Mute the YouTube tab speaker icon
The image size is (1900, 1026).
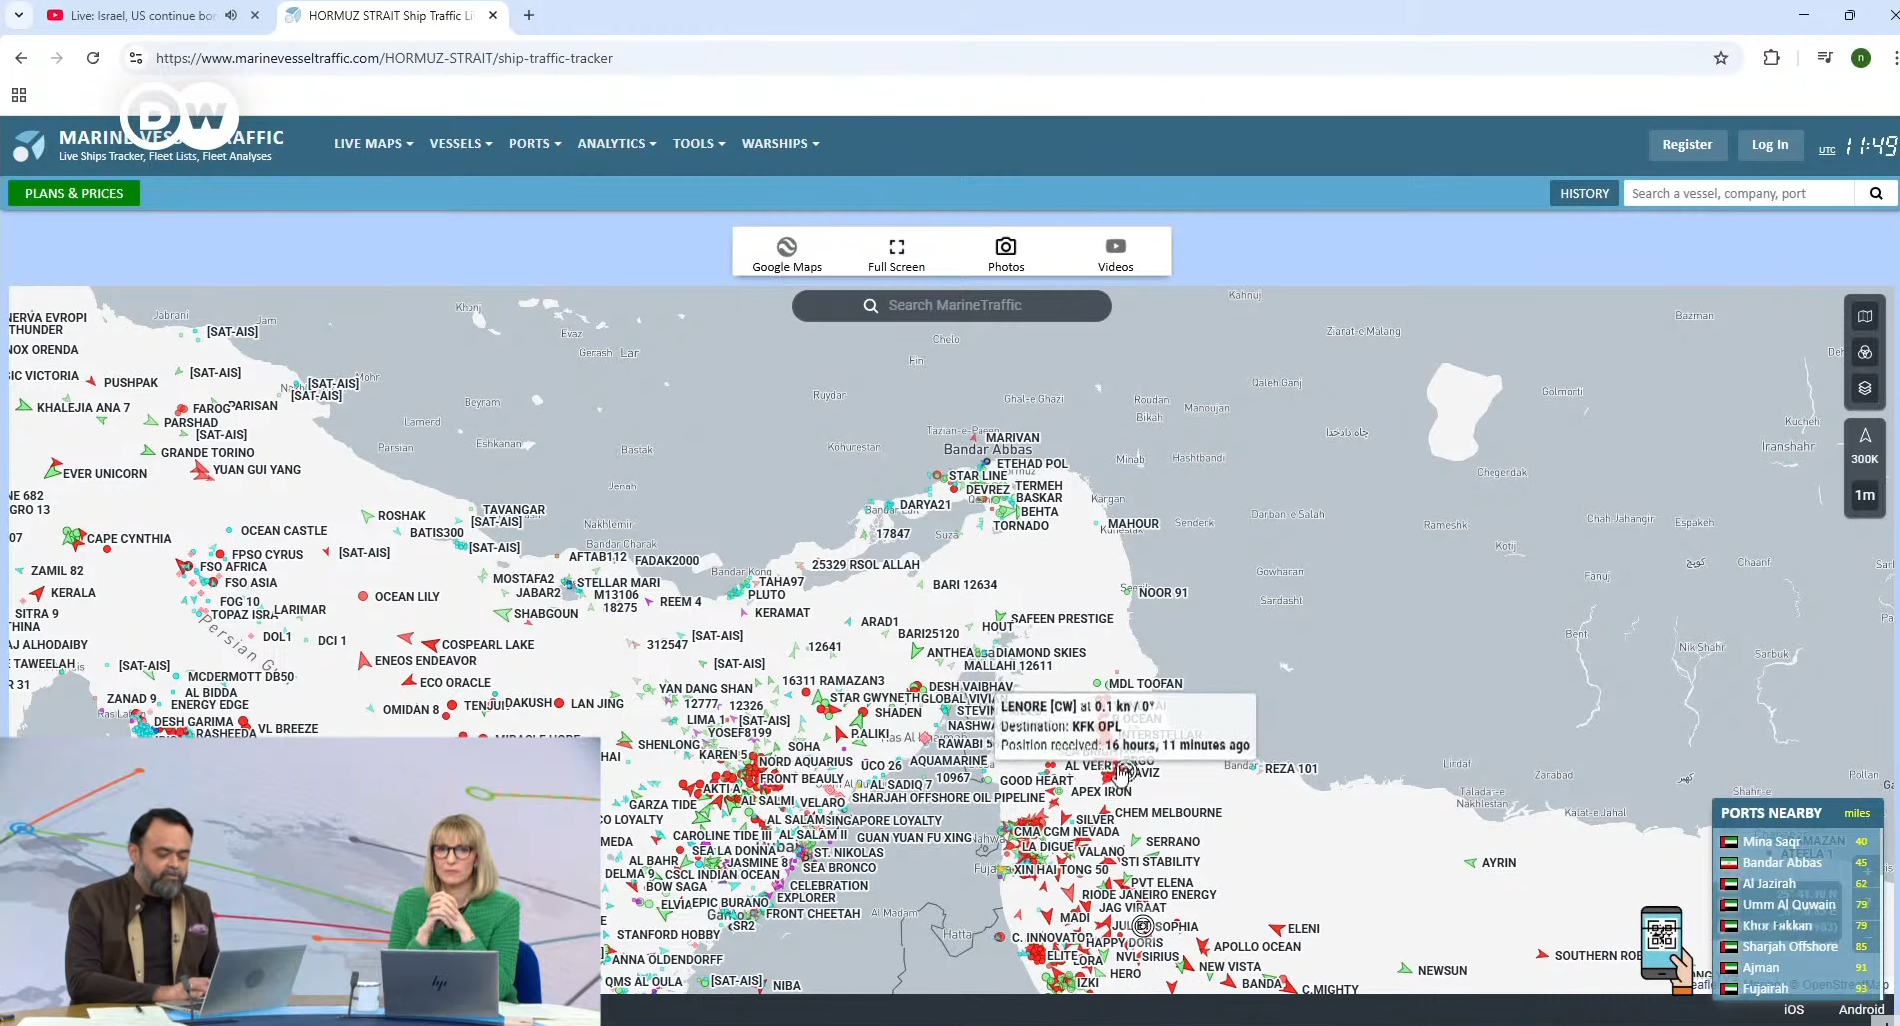tap(231, 15)
